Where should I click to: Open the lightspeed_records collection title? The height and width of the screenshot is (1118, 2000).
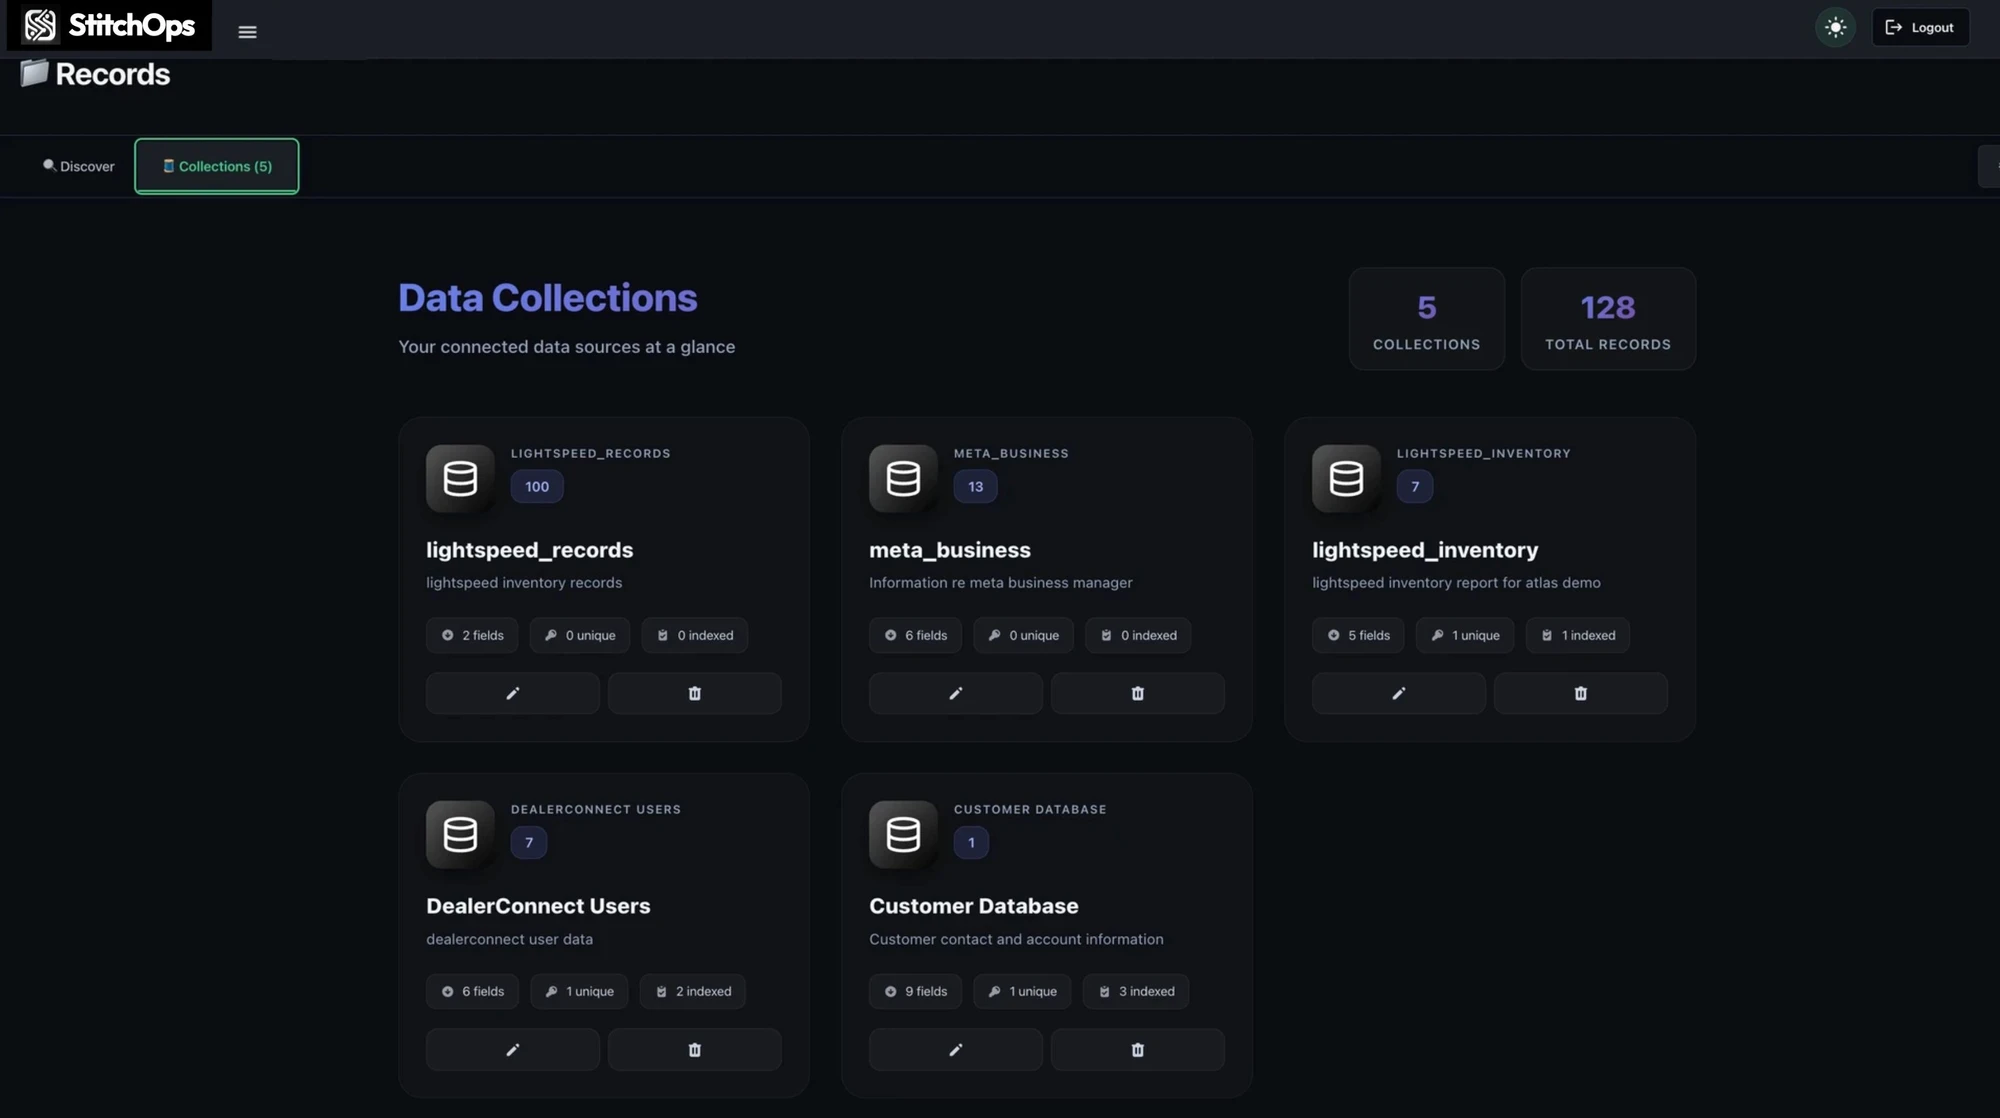coord(529,550)
